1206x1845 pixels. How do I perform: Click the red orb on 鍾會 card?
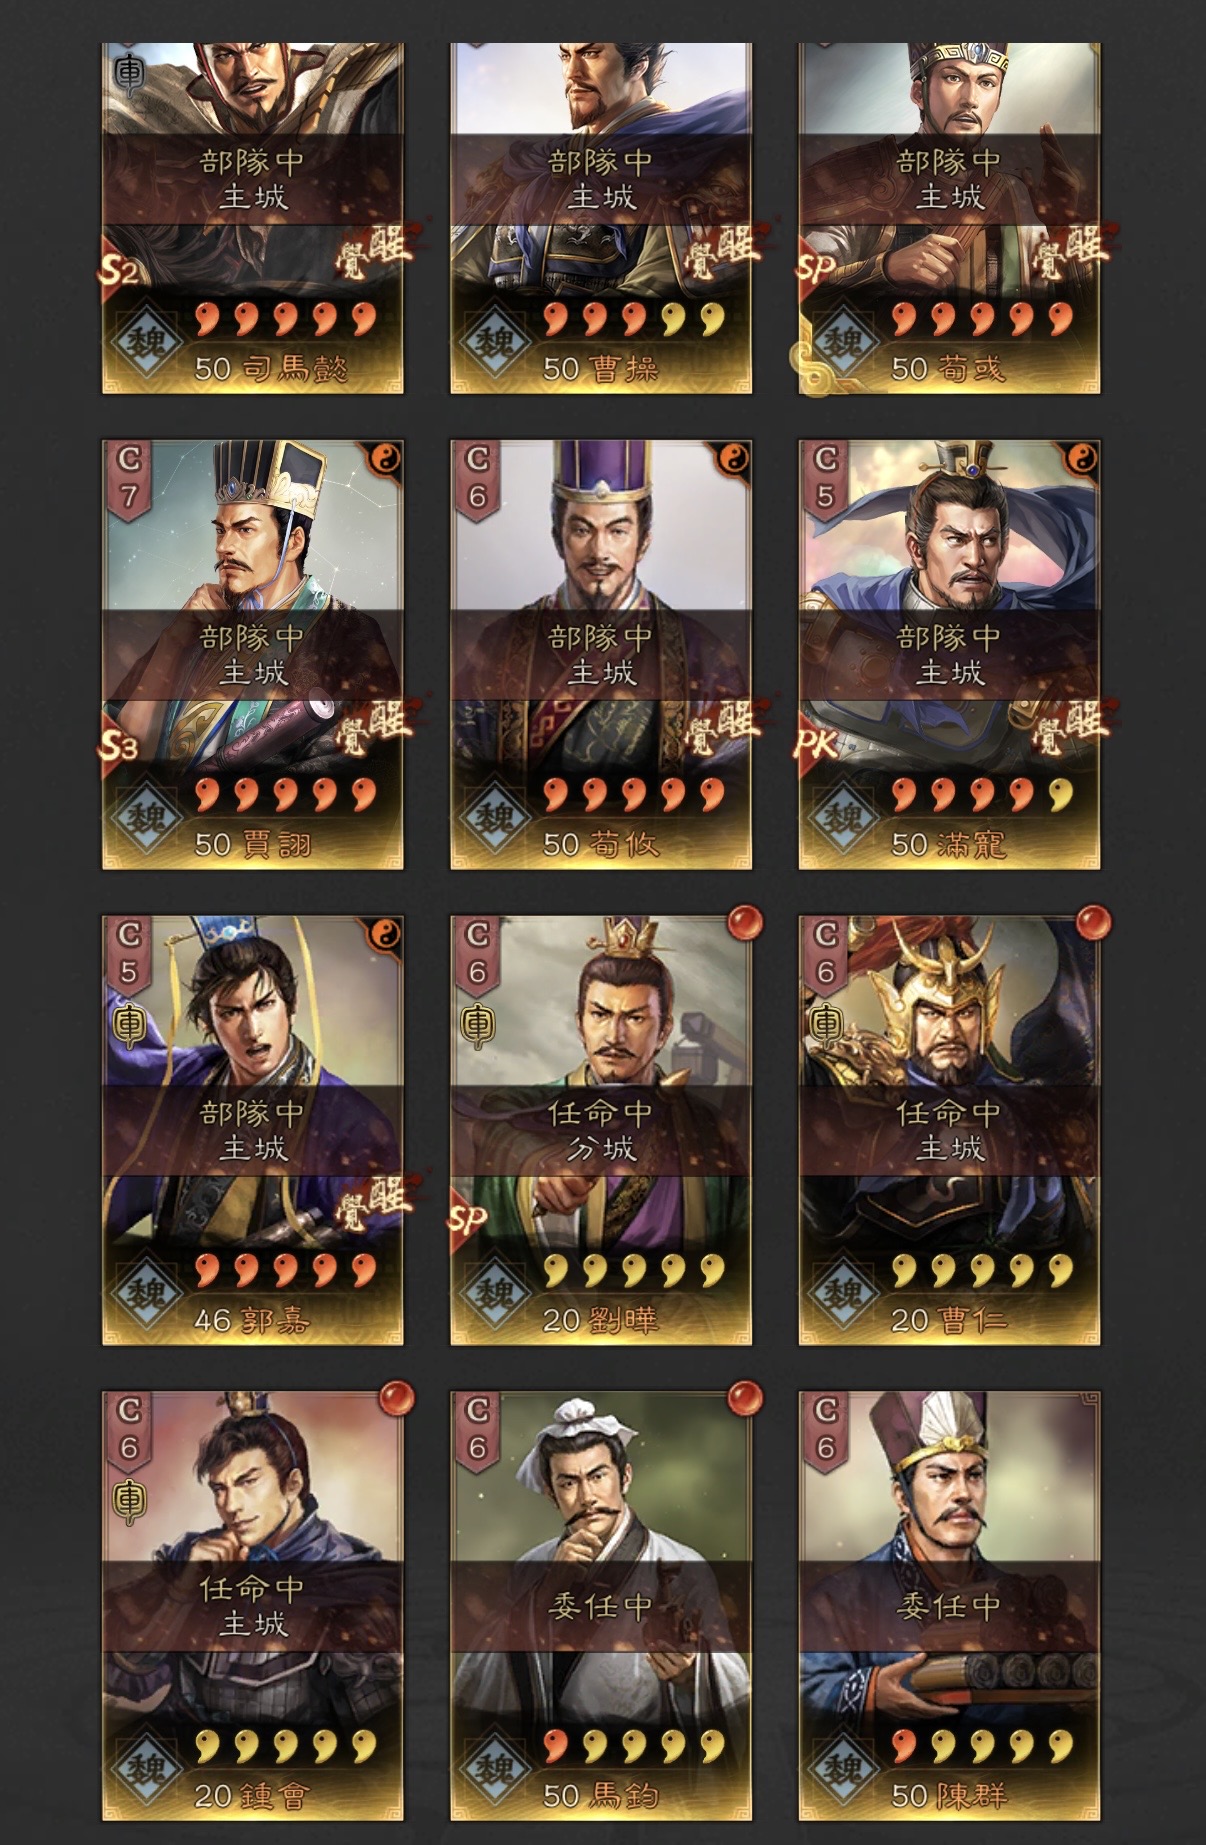396,1398
